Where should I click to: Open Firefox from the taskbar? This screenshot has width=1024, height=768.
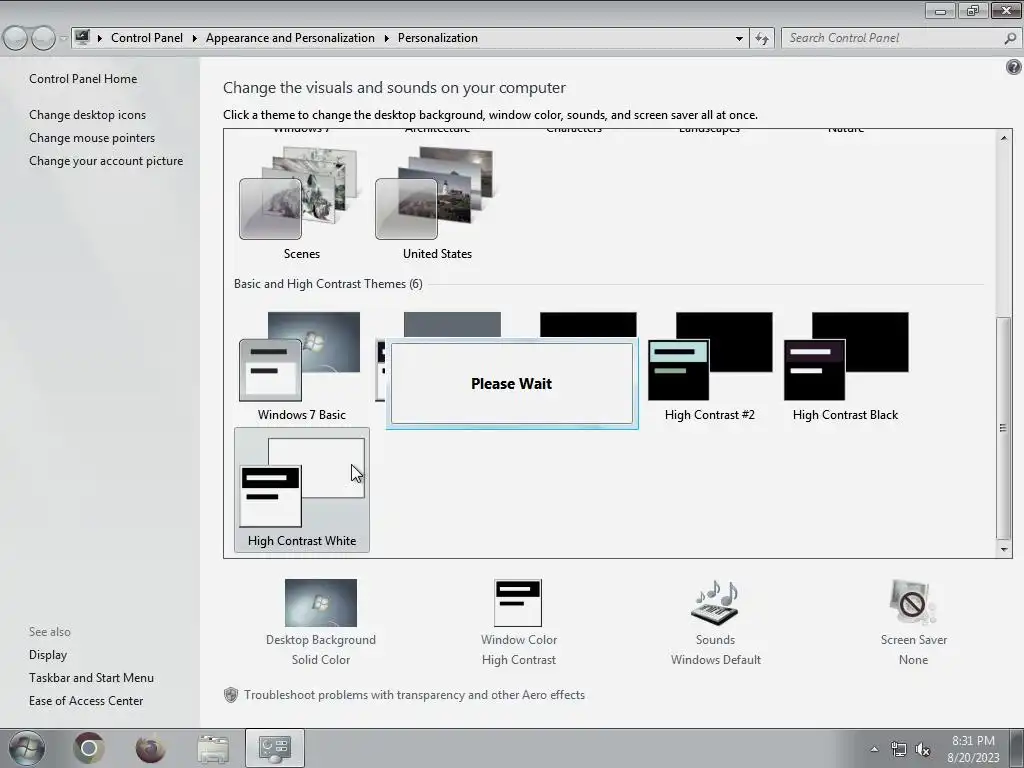tap(150, 748)
